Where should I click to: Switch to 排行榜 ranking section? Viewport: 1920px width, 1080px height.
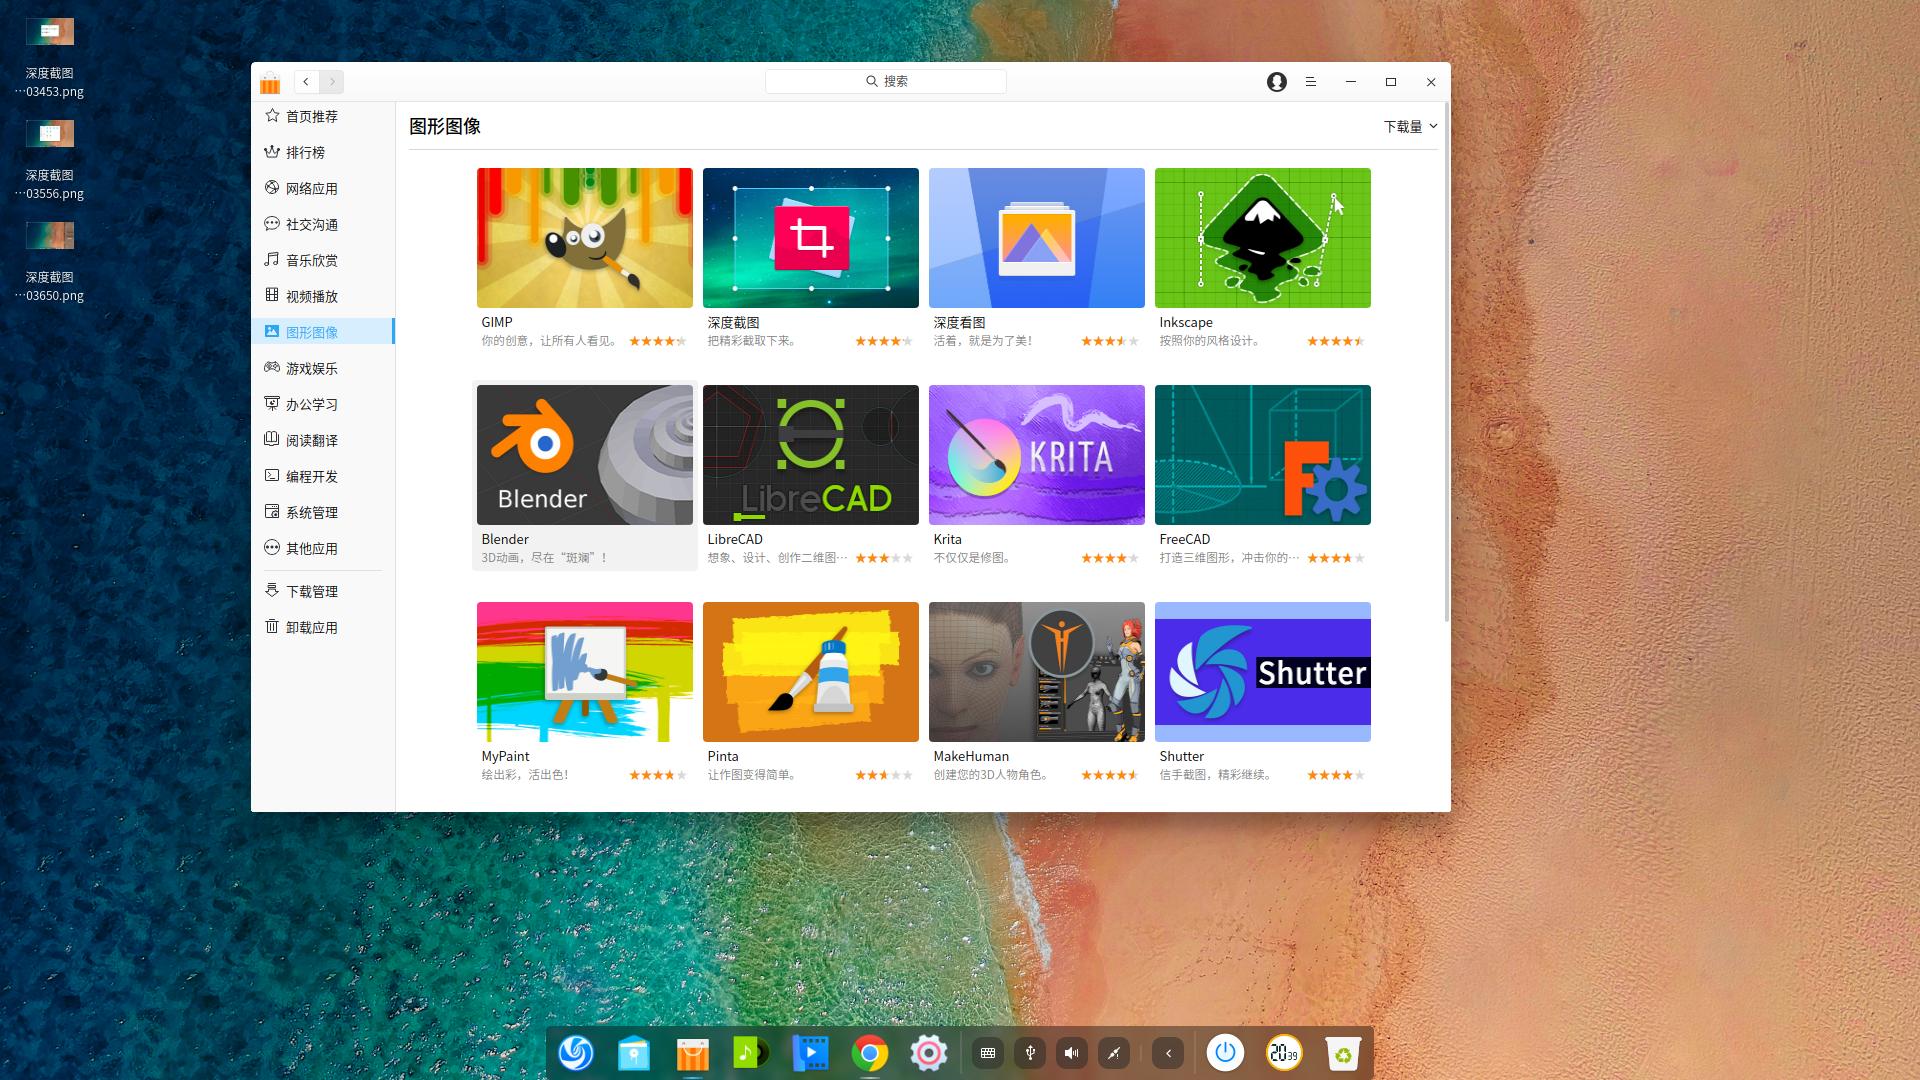[305, 152]
